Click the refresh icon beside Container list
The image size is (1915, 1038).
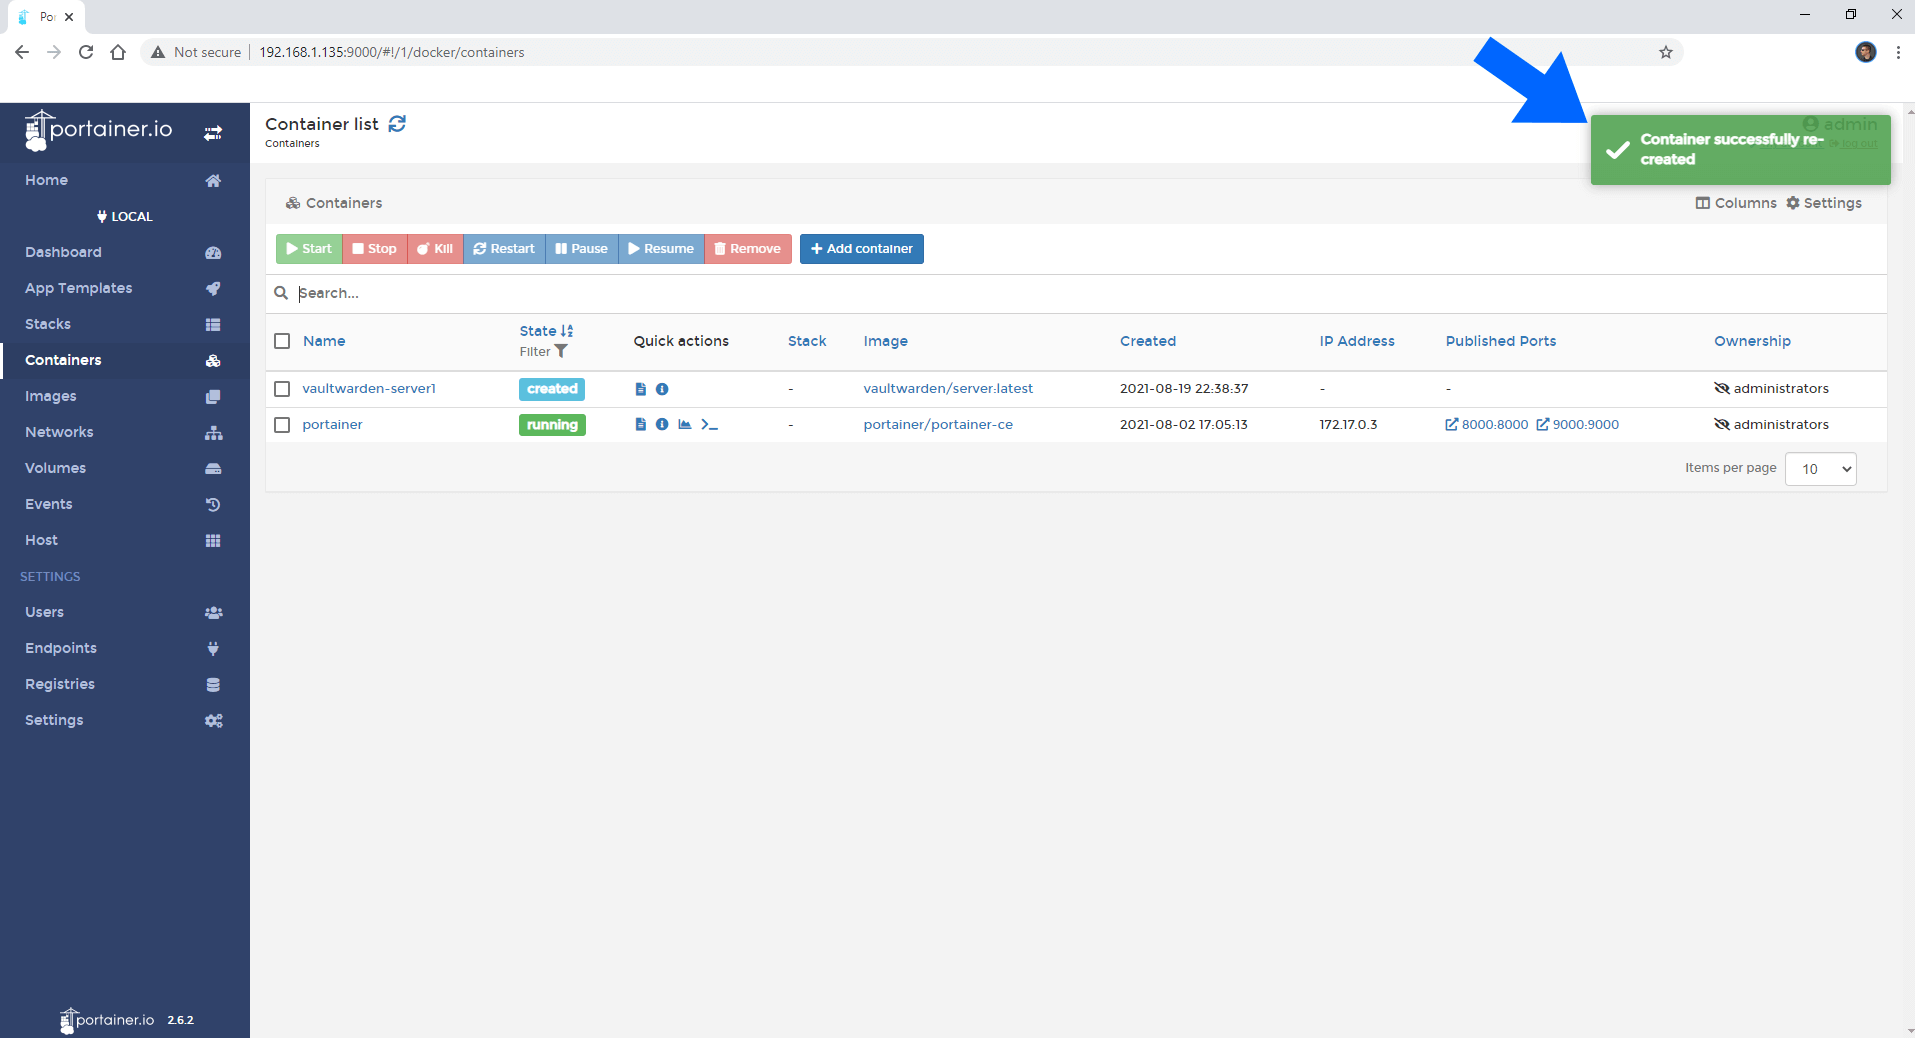397,124
